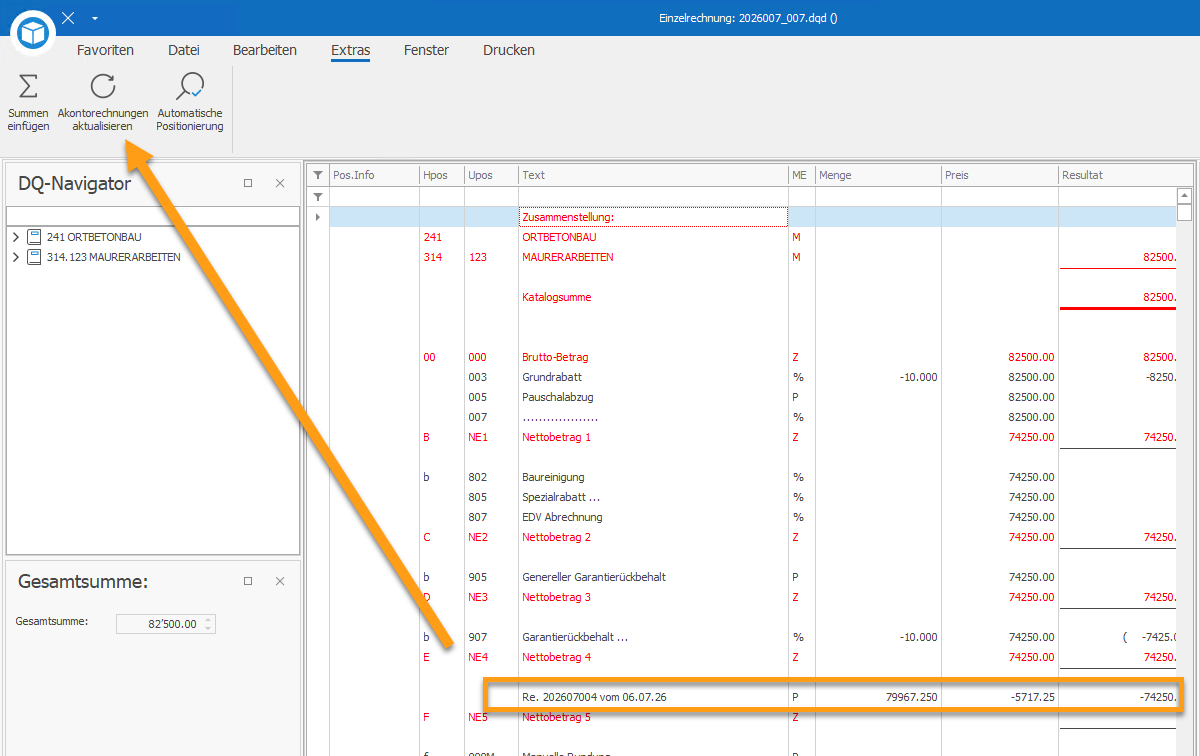
Task: Float the Gesamtsumme panel using square icon
Action: [248, 581]
